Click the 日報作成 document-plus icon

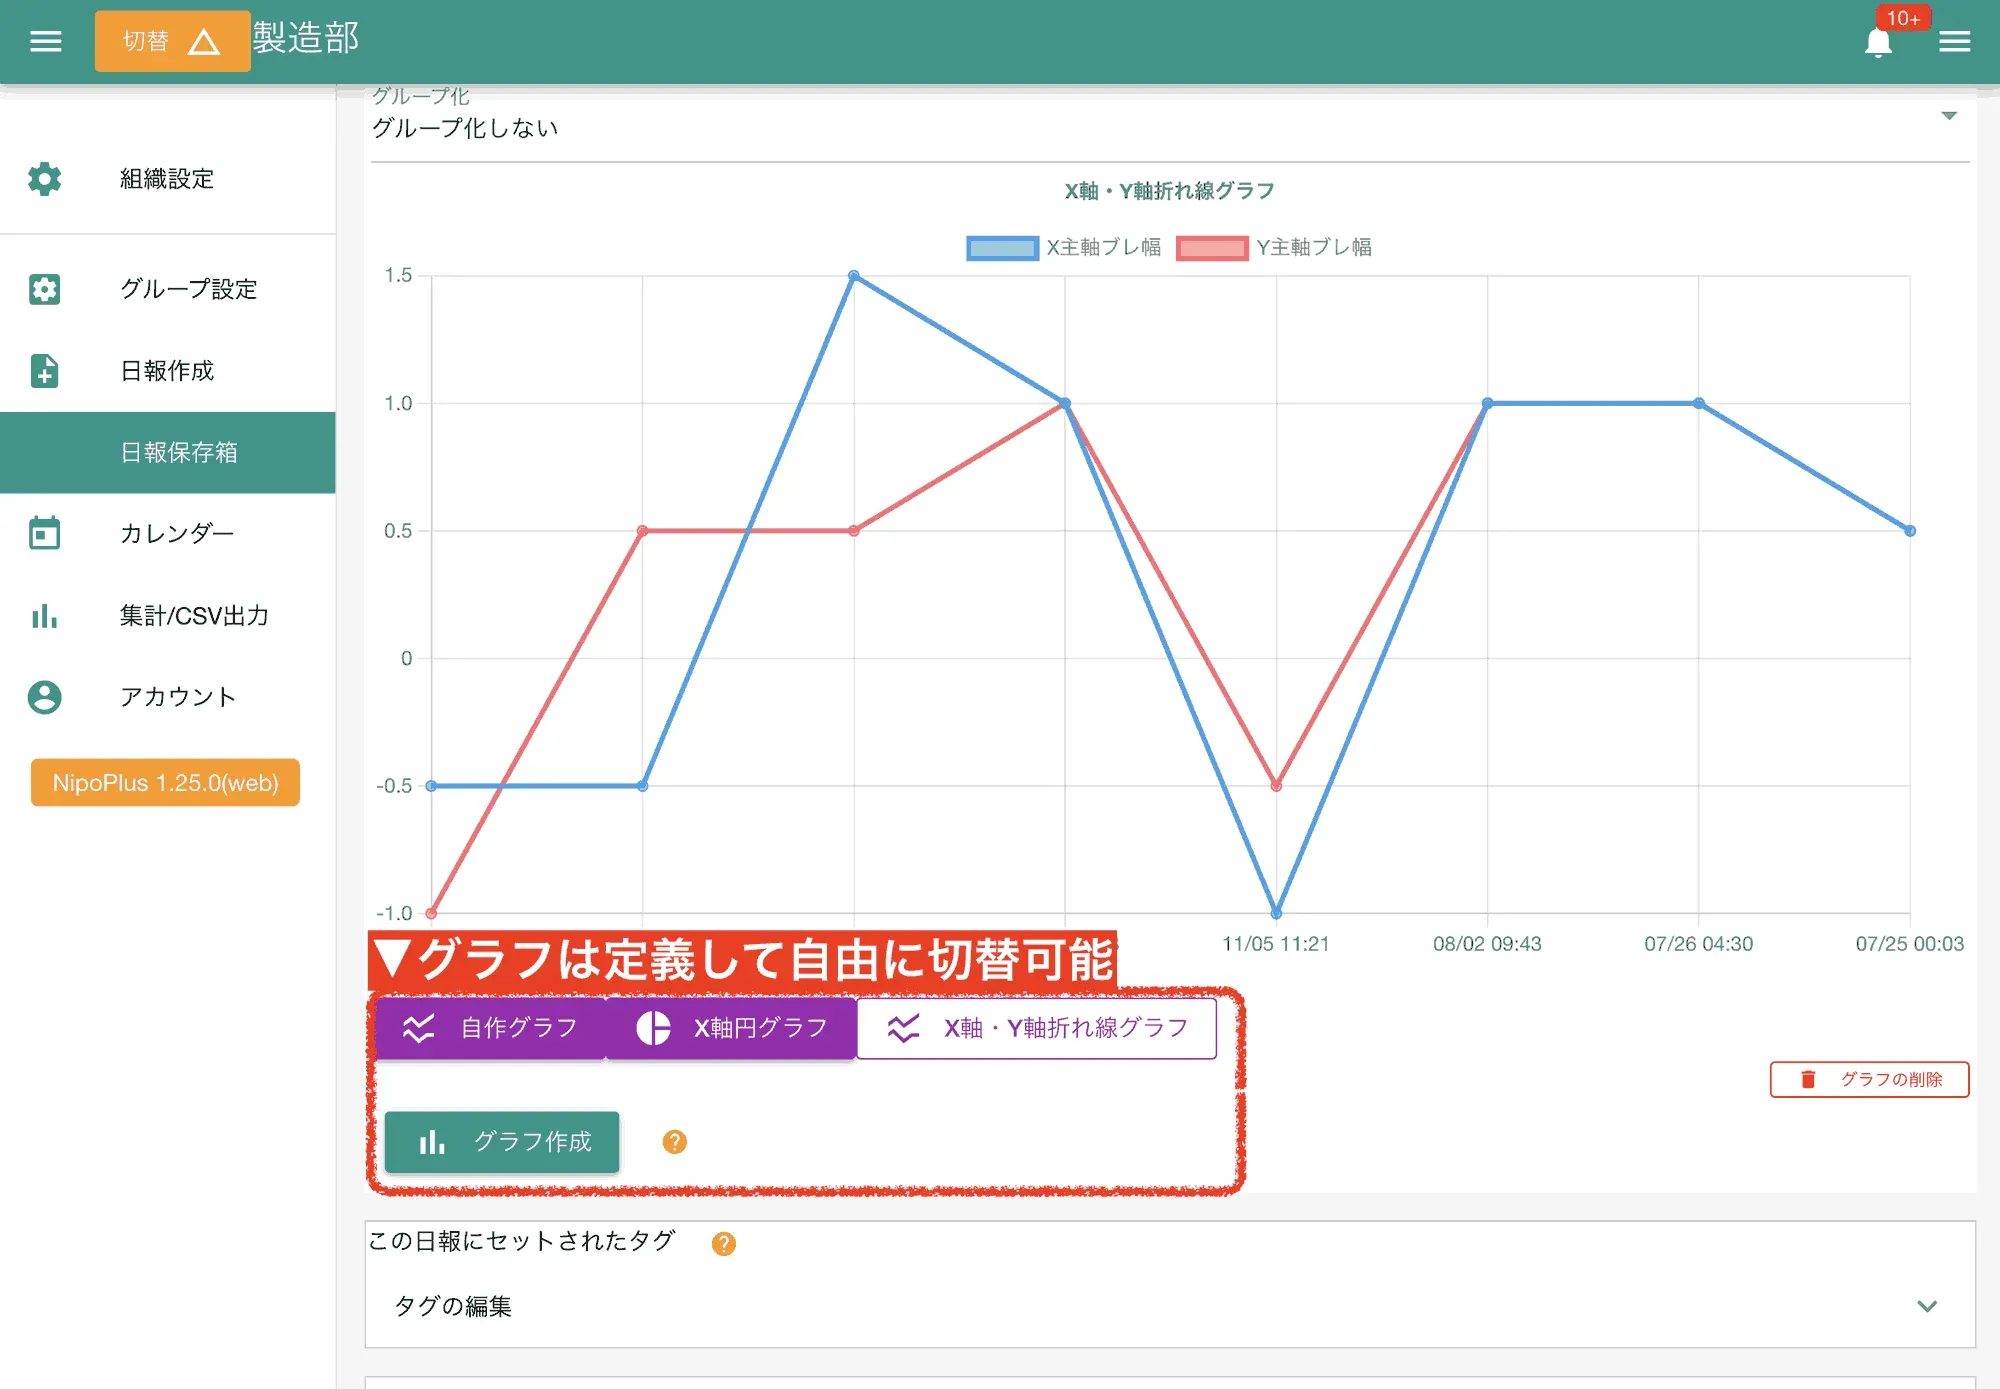[44, 371]
